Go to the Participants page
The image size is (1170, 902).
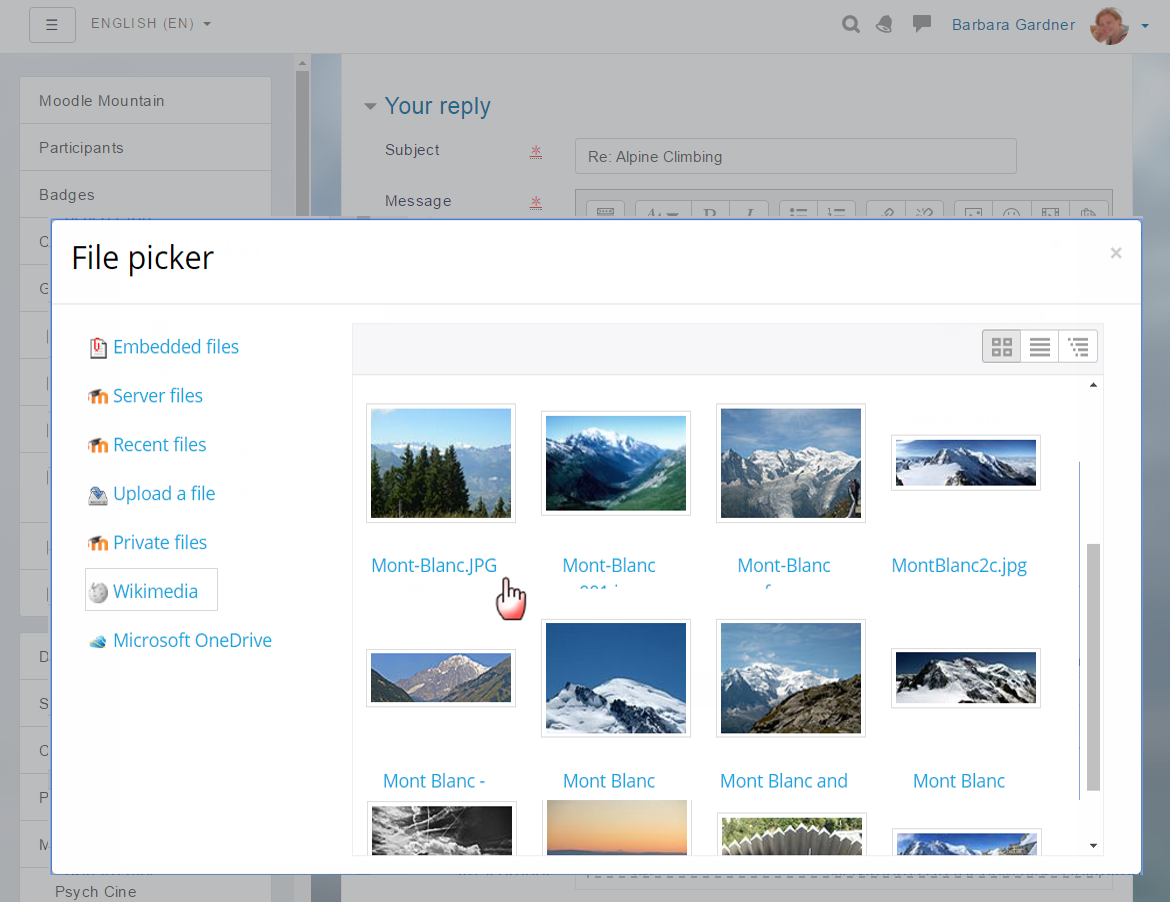click(84, 147)
